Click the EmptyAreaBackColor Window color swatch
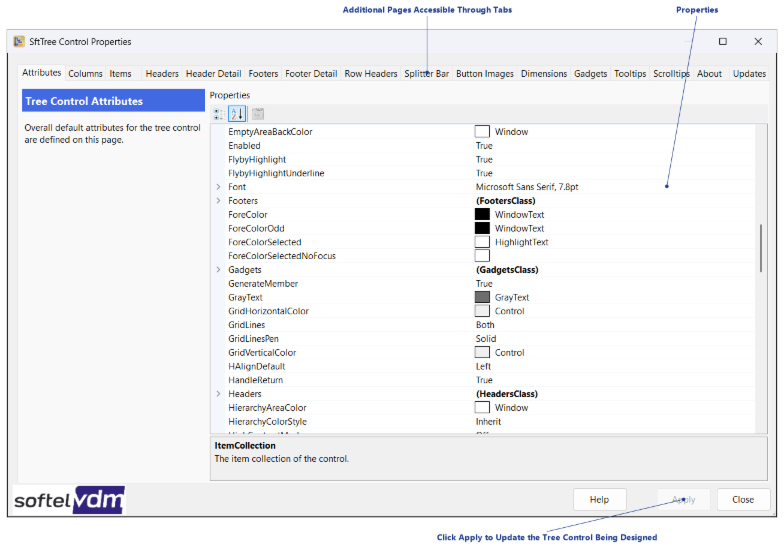The height and width of the screenshot is (547, 784). click(x=482, y=132)
